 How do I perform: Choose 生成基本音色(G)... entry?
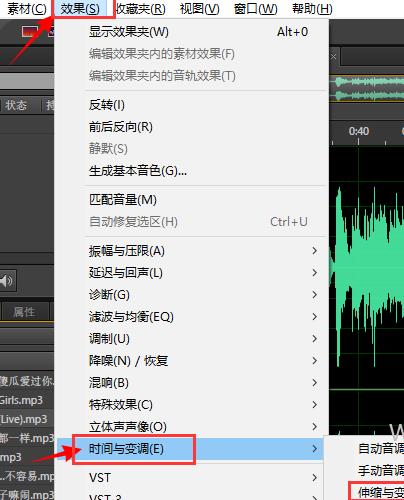192,171
